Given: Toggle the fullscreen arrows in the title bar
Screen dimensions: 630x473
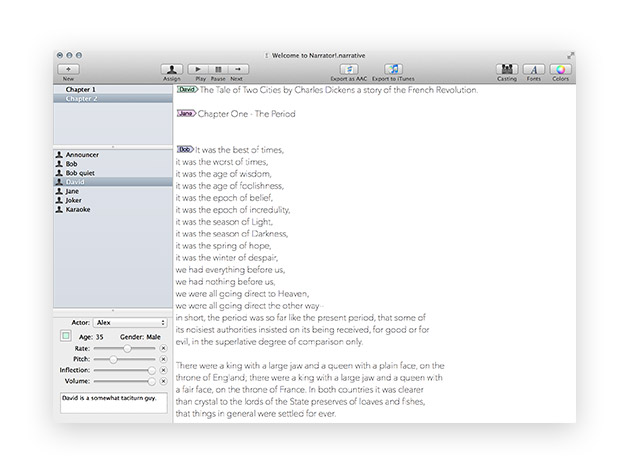Looking at the screenshot, I should [x=571, y=55].
